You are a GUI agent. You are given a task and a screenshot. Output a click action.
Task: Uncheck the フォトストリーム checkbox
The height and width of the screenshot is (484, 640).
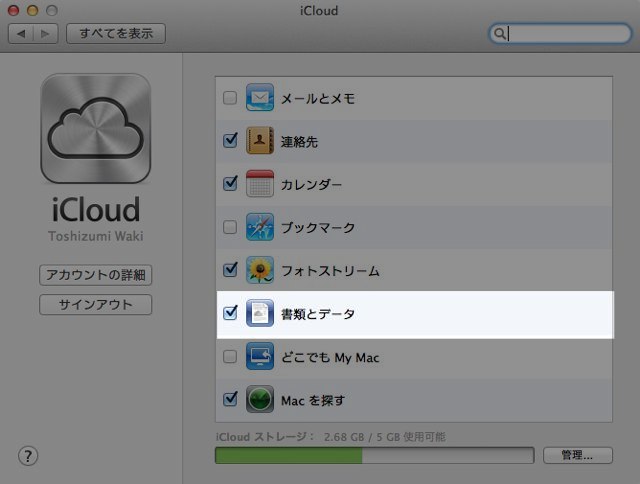230,270
